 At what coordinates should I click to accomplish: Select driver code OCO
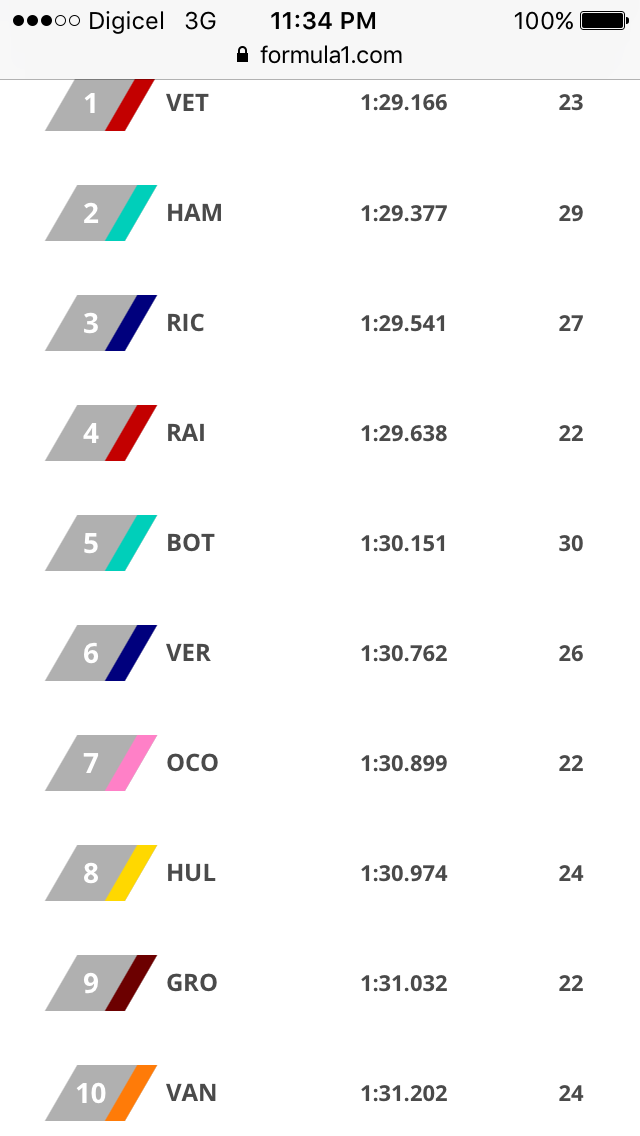[x=192, y=763]
